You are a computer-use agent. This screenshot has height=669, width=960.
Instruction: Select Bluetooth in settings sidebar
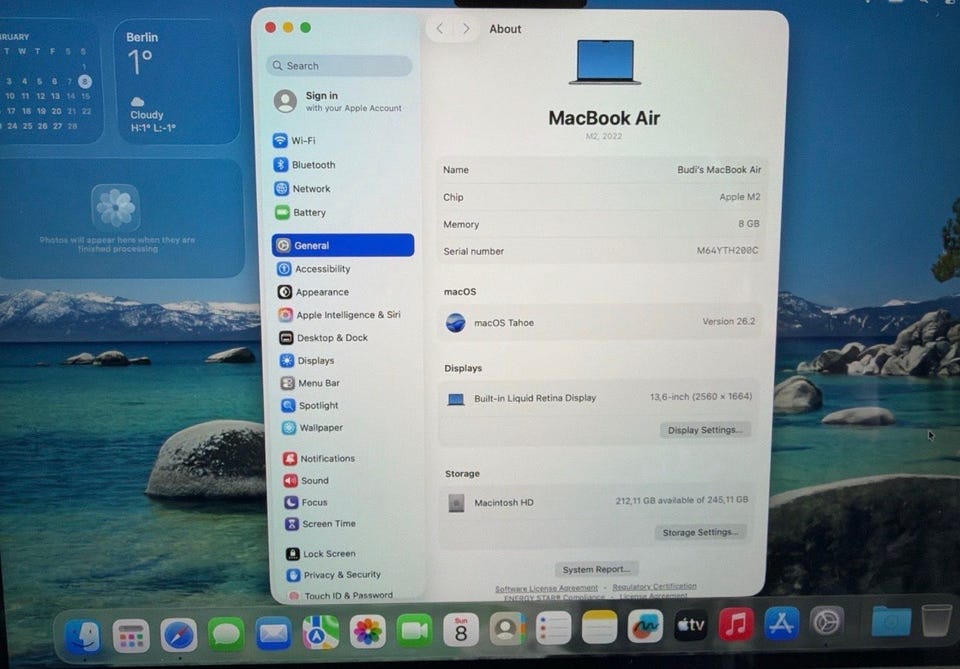pyautogui.click(x=342, y=165)
